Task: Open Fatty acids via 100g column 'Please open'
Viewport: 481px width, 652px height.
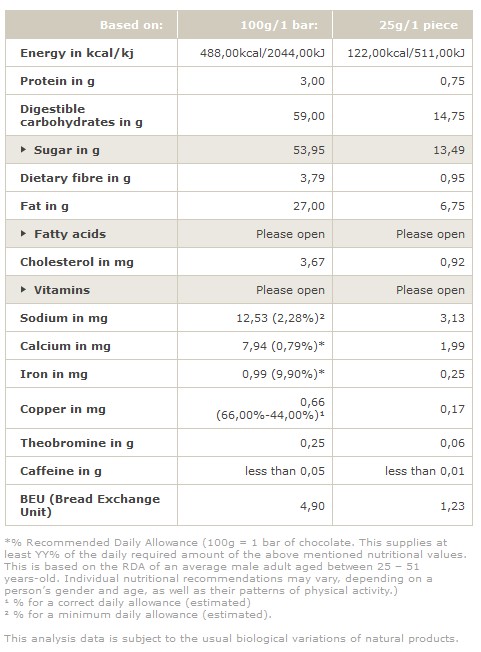Action: pyautogui.click(x=290, y=234)
